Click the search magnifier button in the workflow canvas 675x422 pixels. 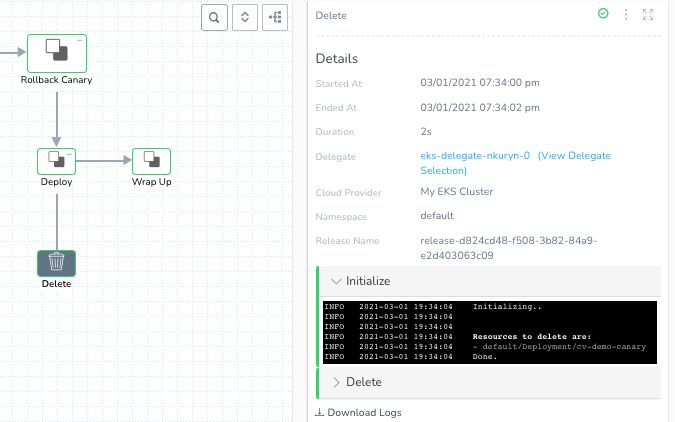(214, 18)
